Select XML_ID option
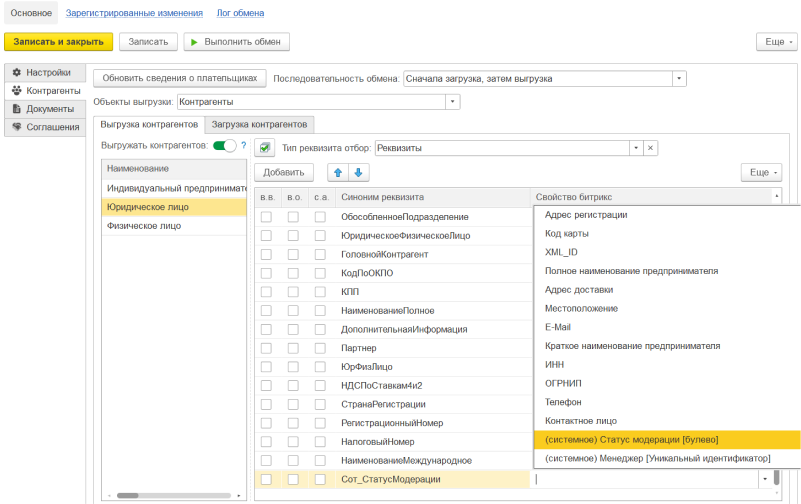Image resolution: width=801 pixels, height=504 pixels. [x=667, y=252]
